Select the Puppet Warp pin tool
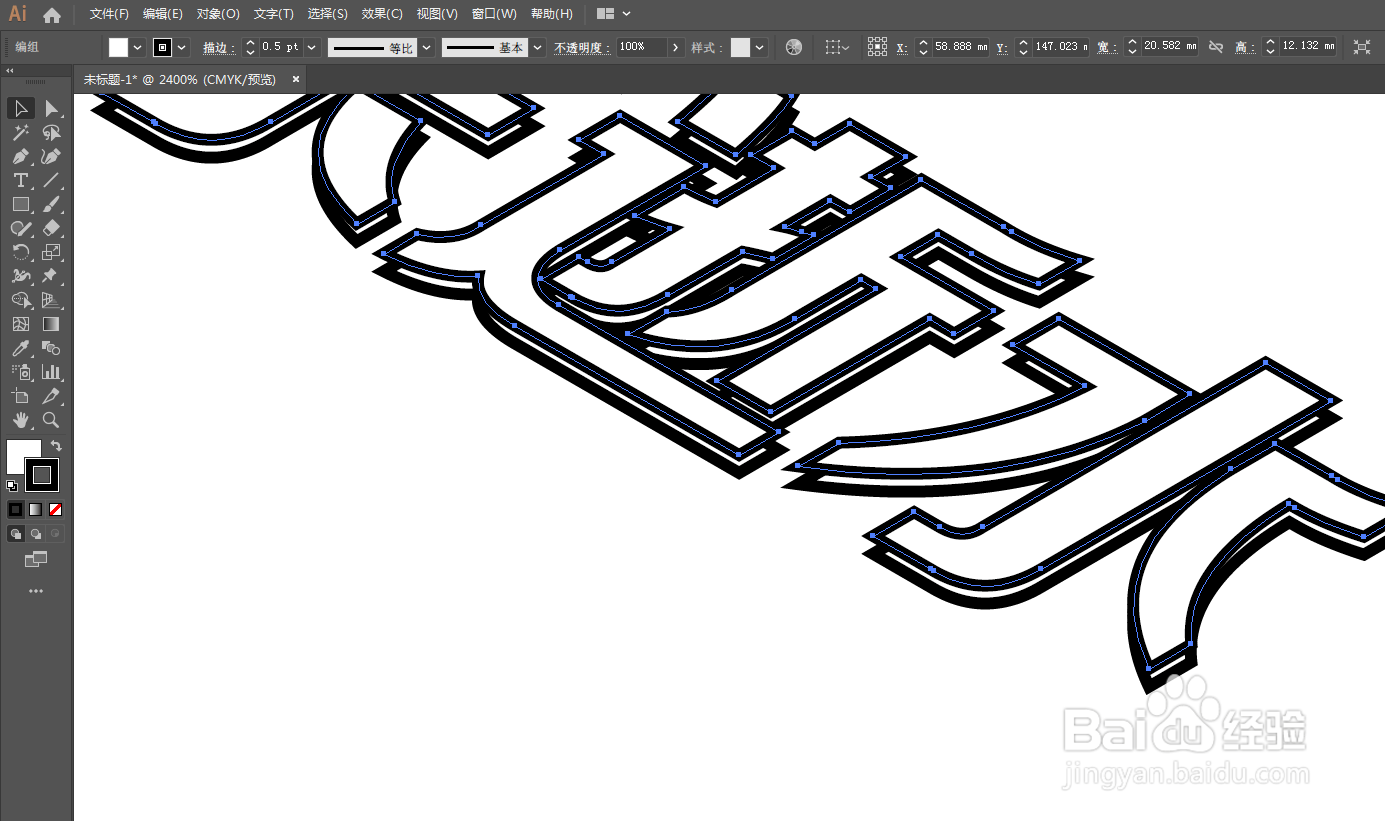This screenshot has width=1385, height=821. (x=51, y=276)
